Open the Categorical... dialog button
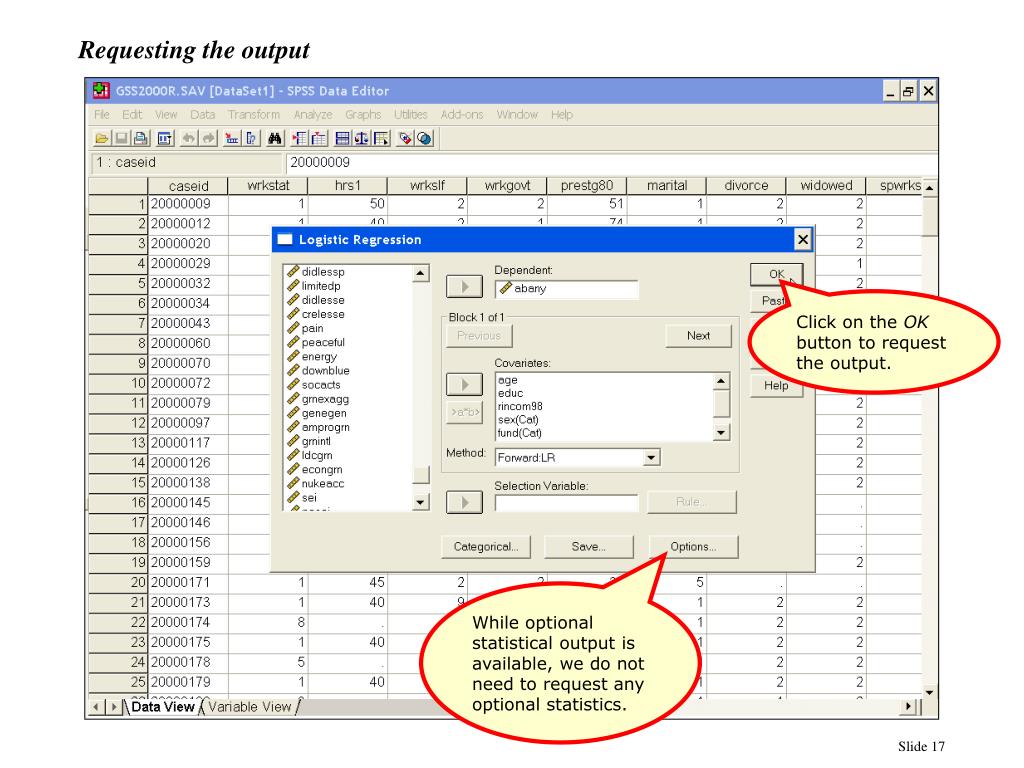The image size is (1024, 768). click(x=486, y=547)
